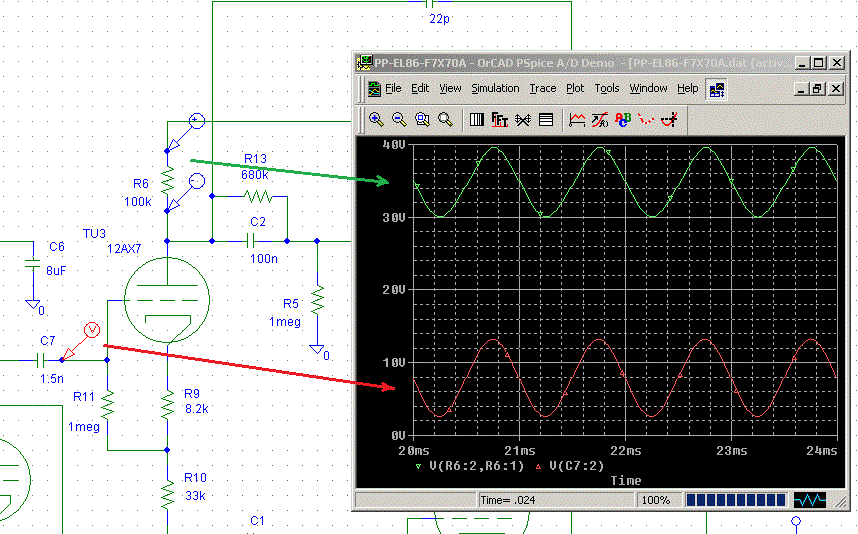Click the 'Time= .024' status field
Image resolution: width=858 pixels, height=534 pixels.
click(555, 500)
